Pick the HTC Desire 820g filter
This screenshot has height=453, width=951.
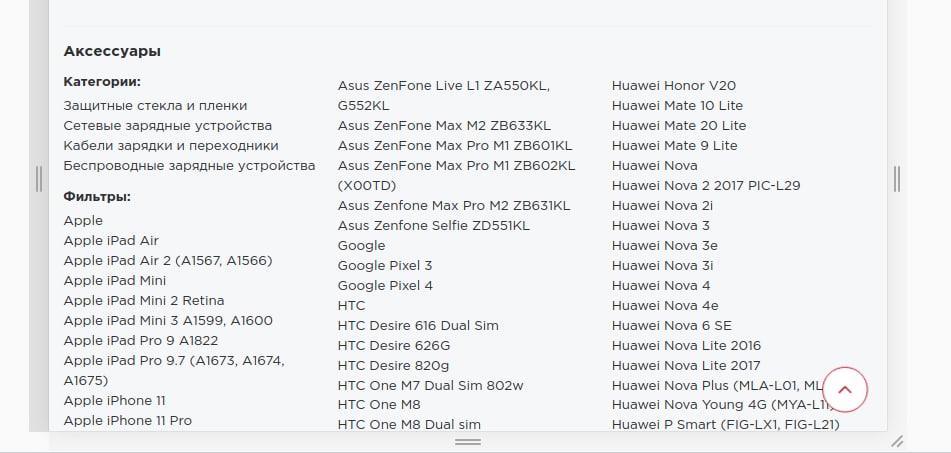[x=394, y=366]
